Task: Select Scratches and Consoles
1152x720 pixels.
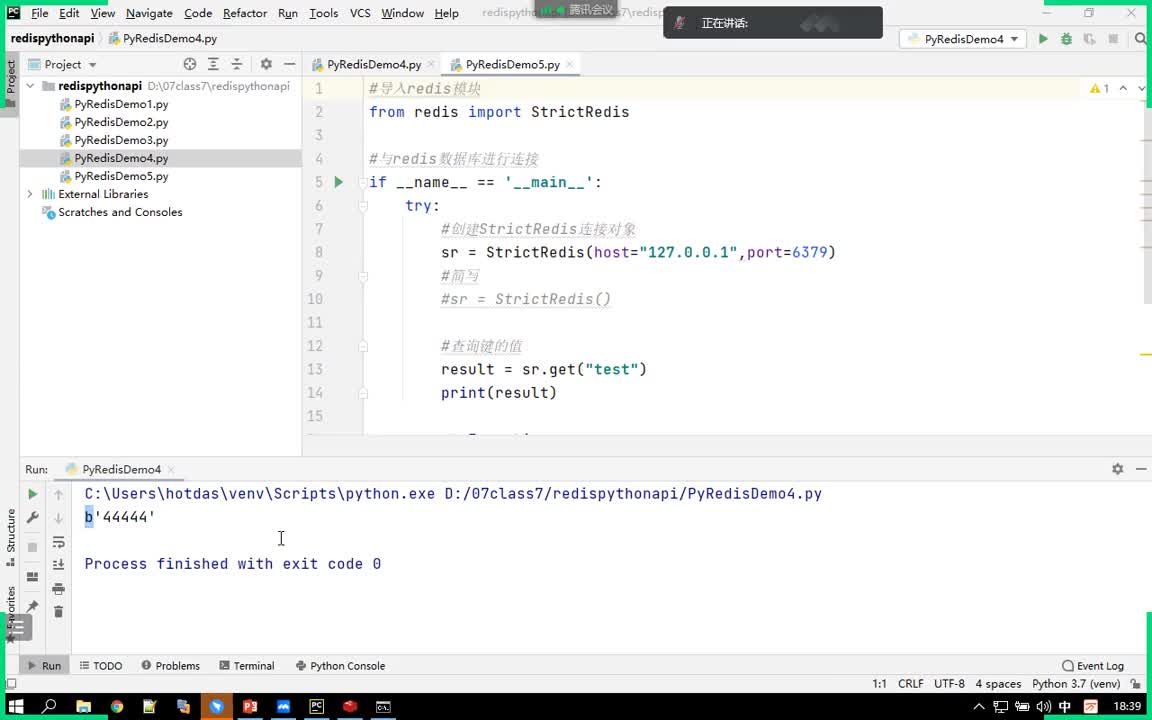Action: 120,212
